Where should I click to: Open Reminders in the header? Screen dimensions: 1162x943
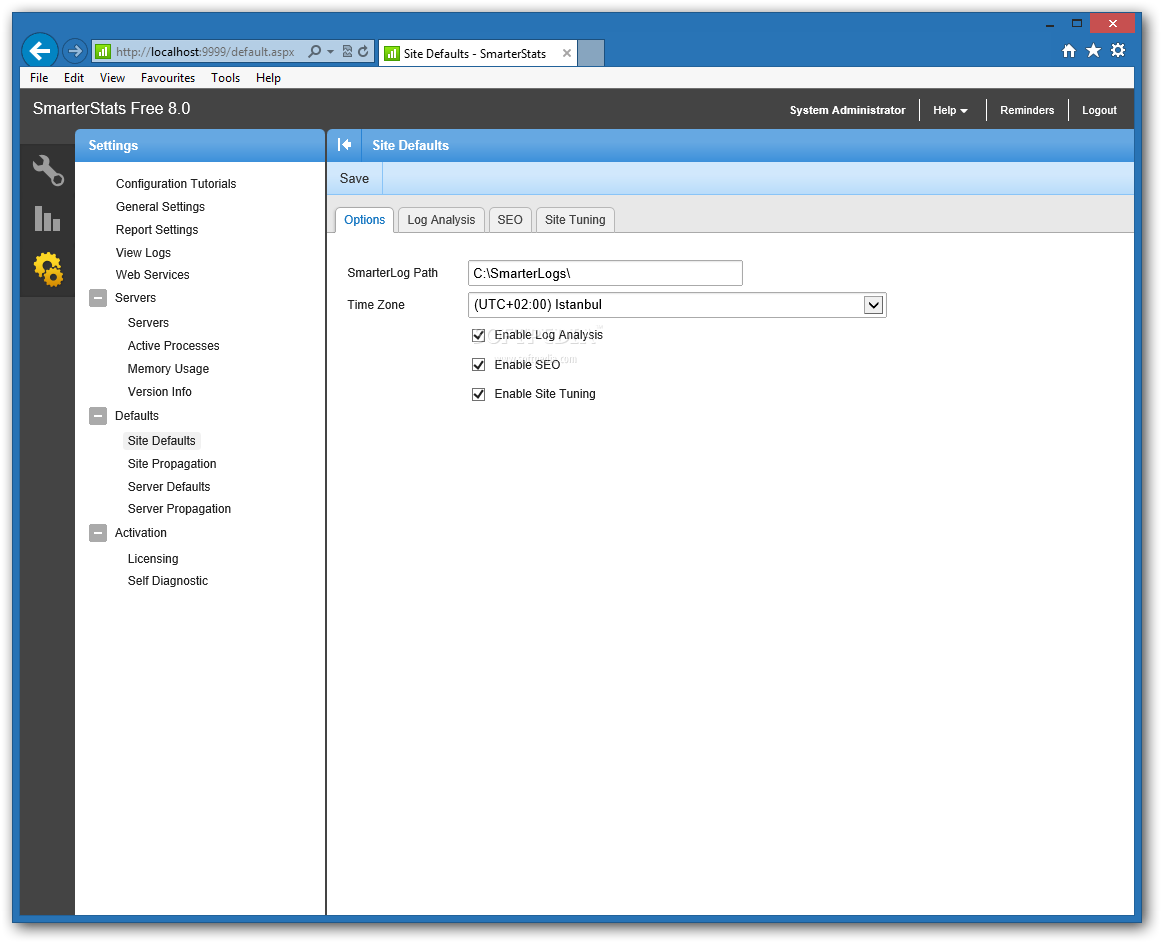pyautogui.click(x=1026, y=110)
